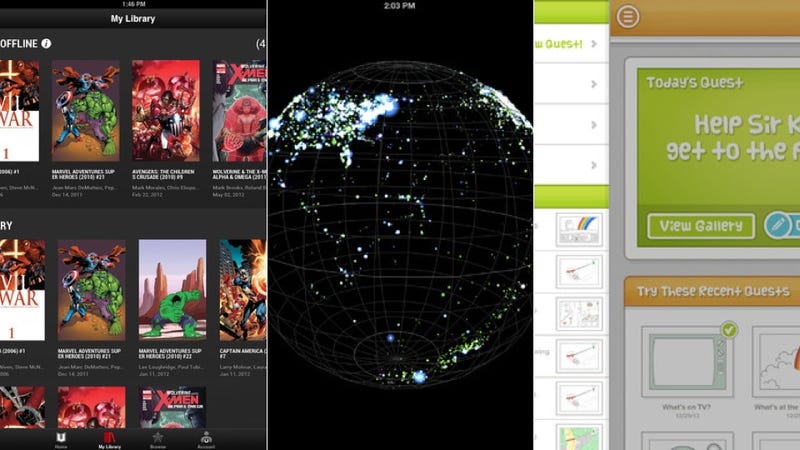Click the My Library tab label
800x450 pixels.
tap(109, 447)
